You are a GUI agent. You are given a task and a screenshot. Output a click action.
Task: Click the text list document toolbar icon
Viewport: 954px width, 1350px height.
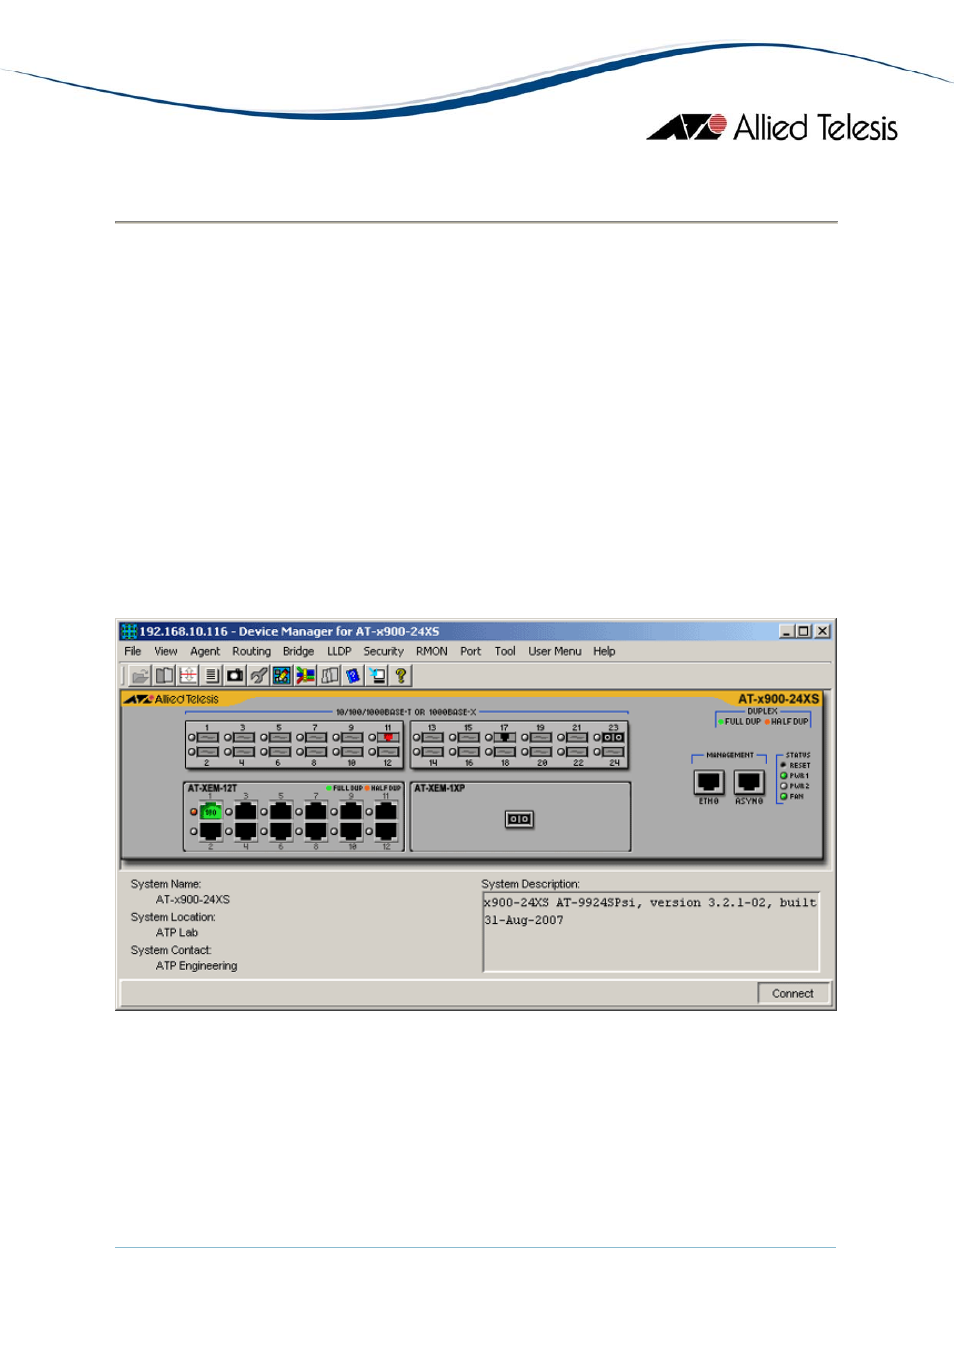211,676
